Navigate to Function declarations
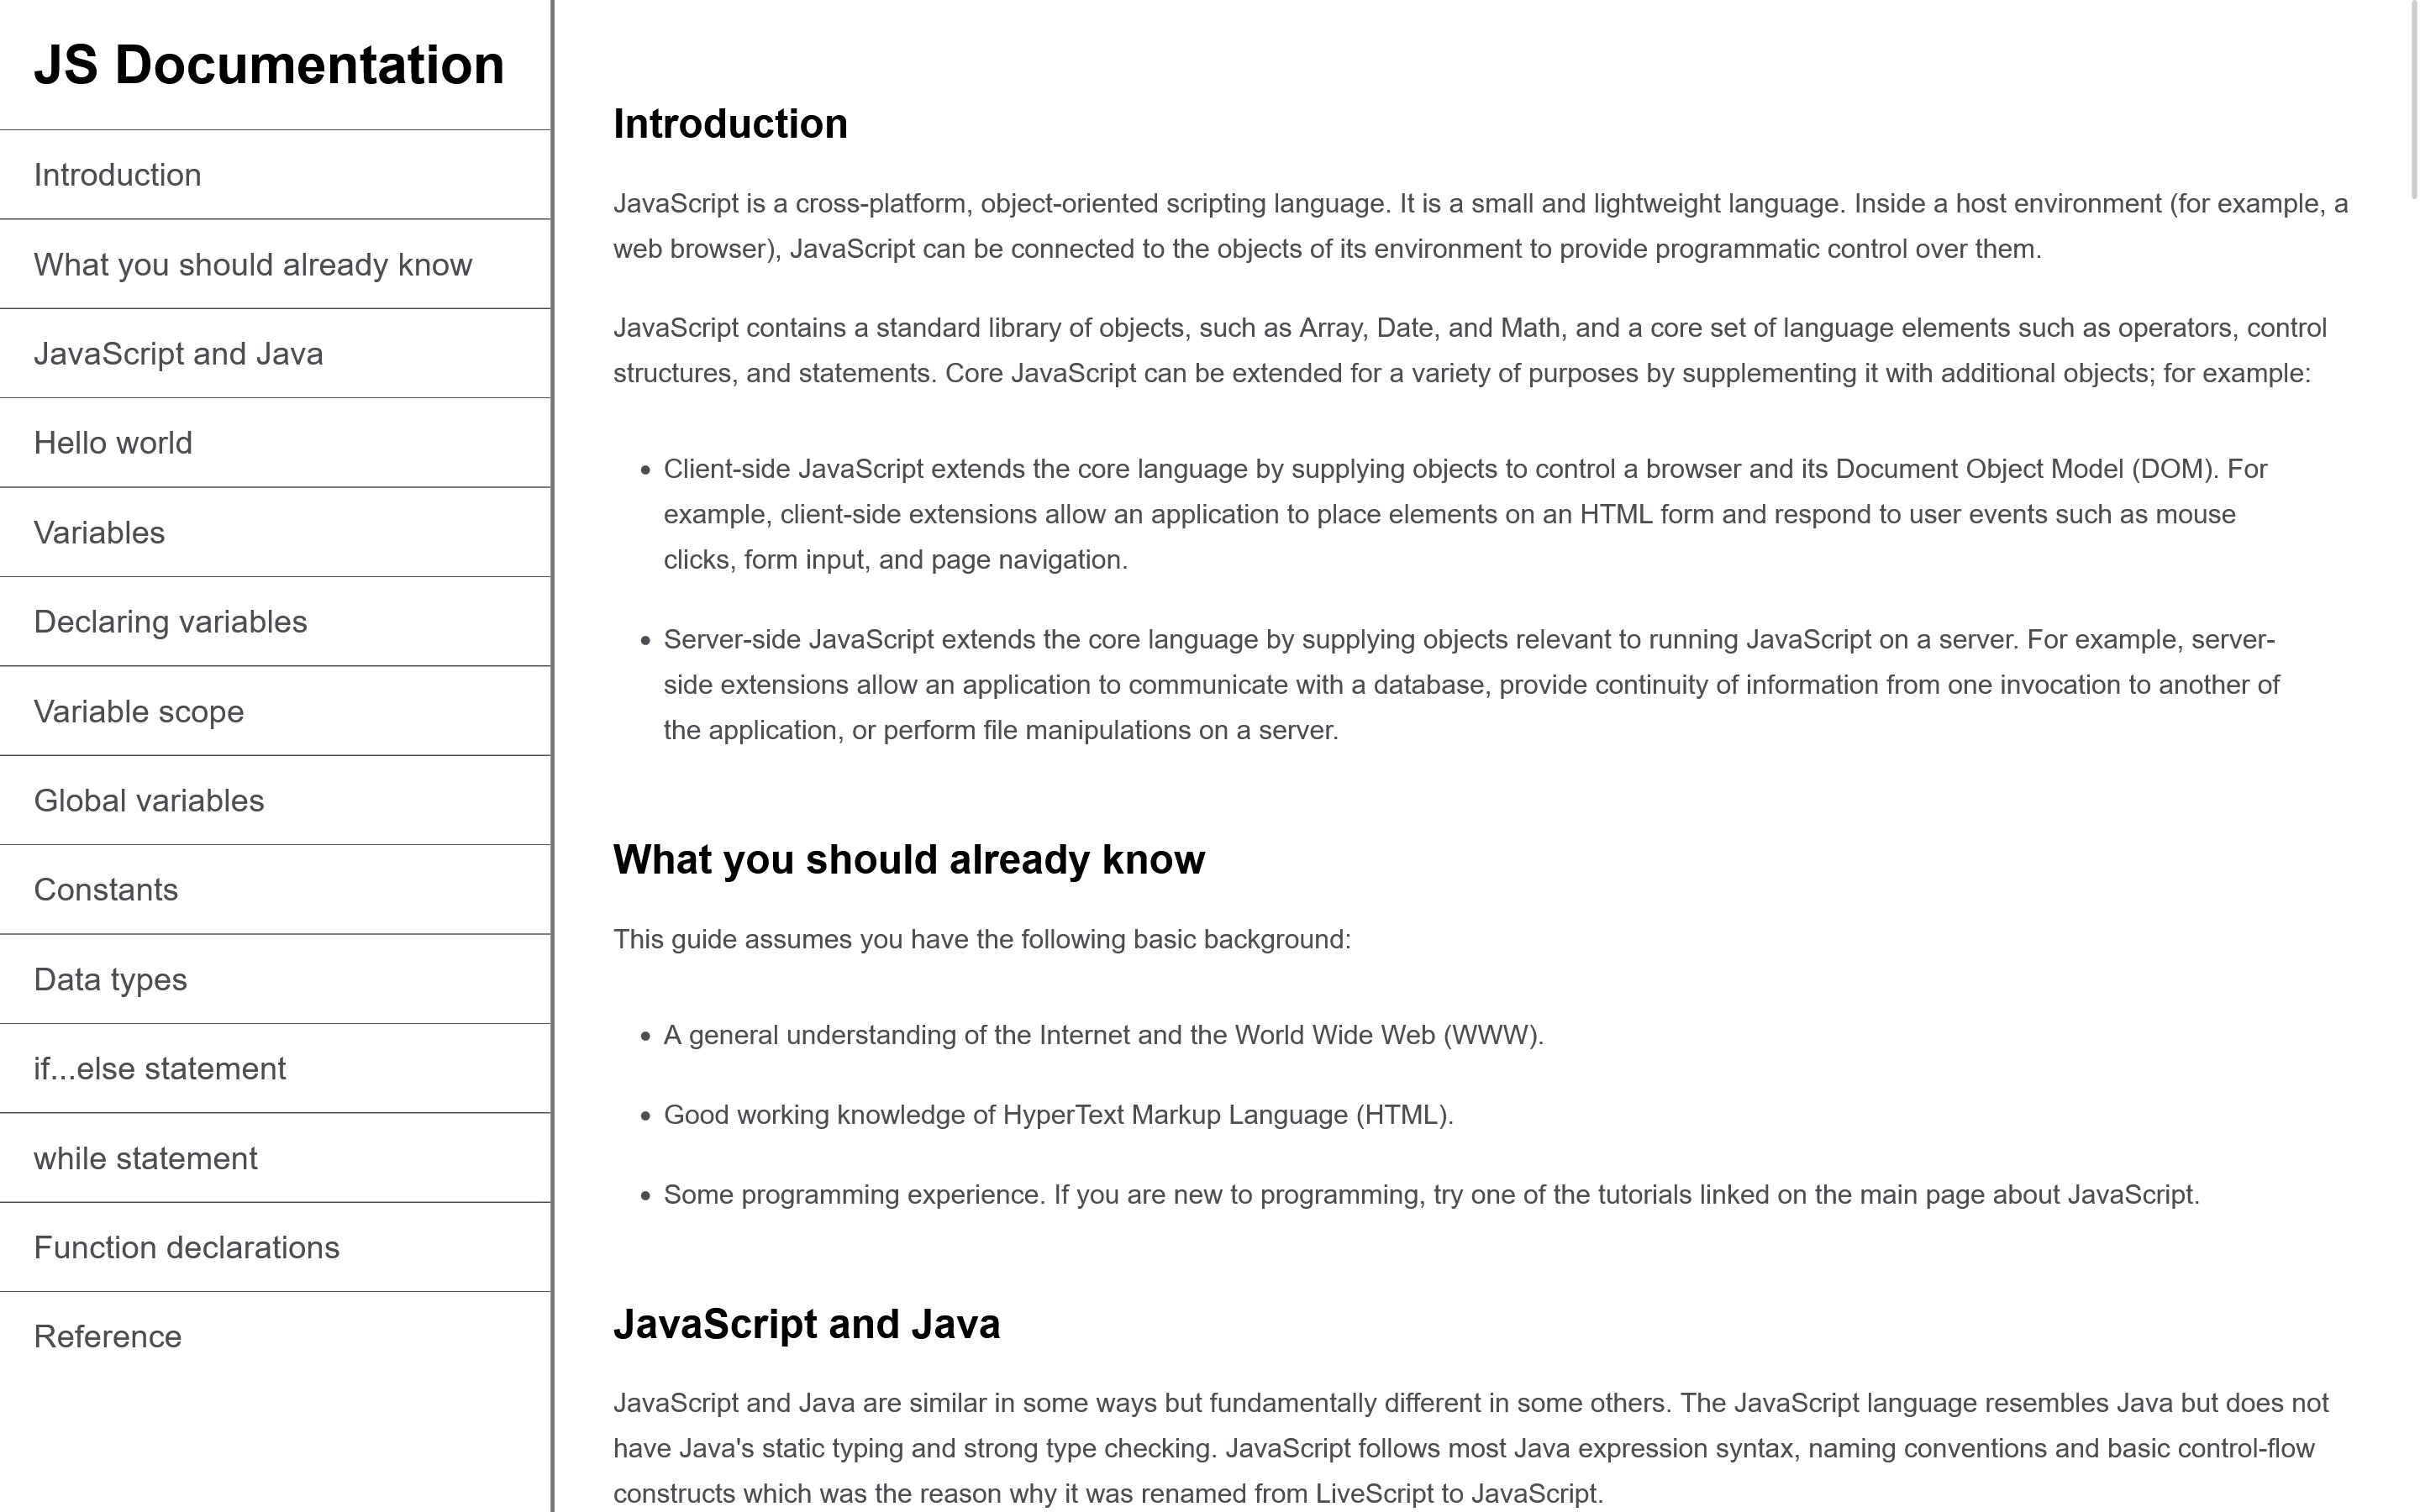Screen dimensions: 2420x1512 coord(187,1247)
